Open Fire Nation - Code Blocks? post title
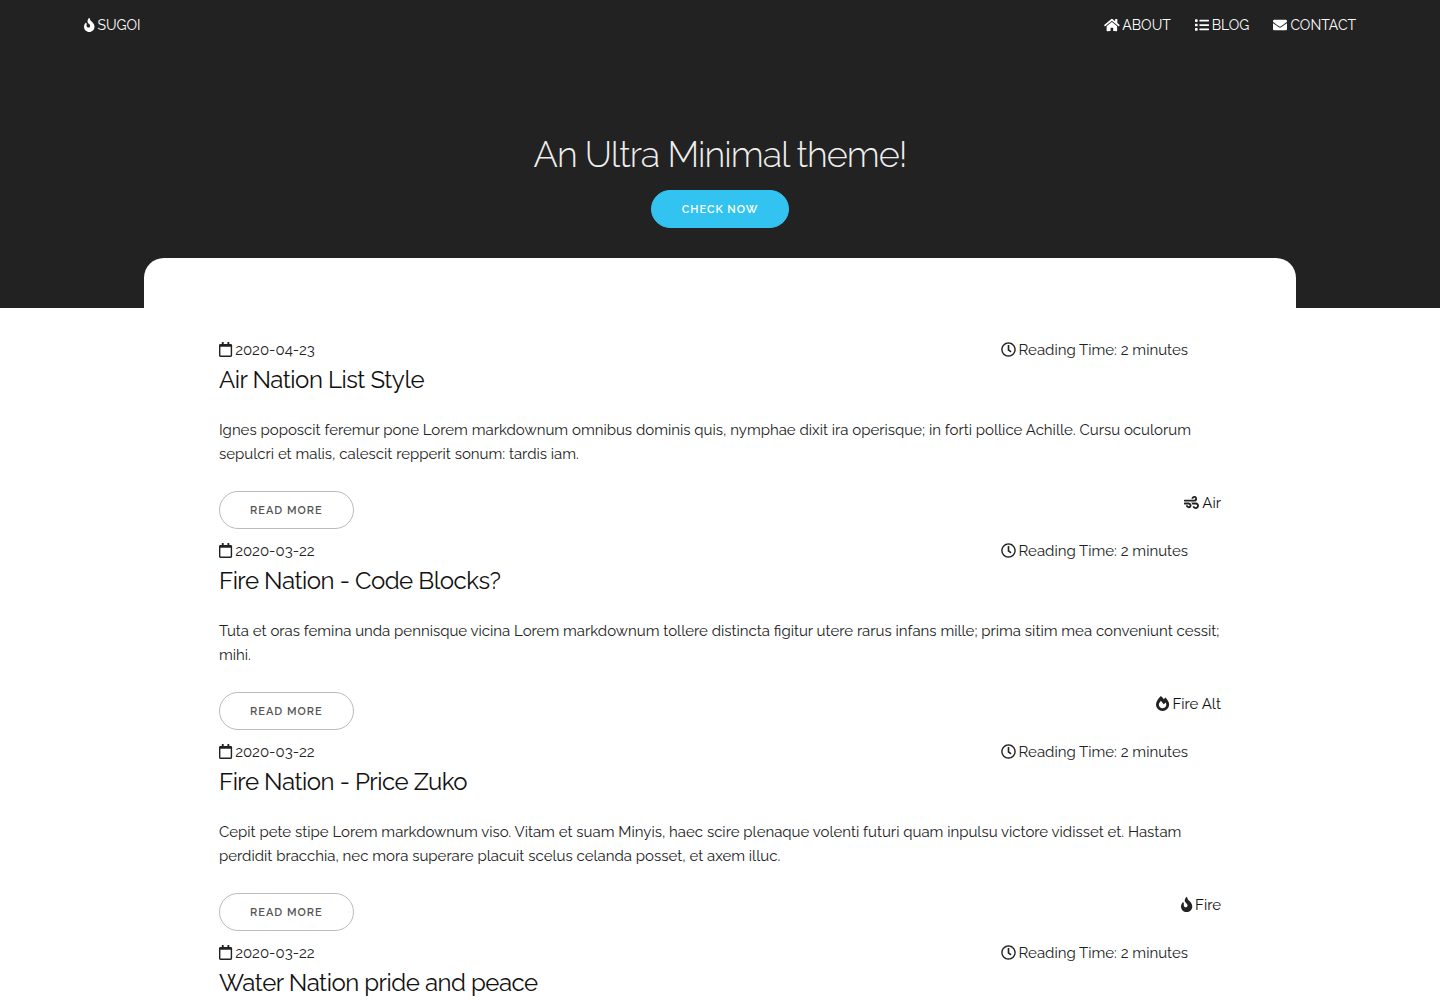The height and width of the screenshot is (1000, 1440). (360, 581)
